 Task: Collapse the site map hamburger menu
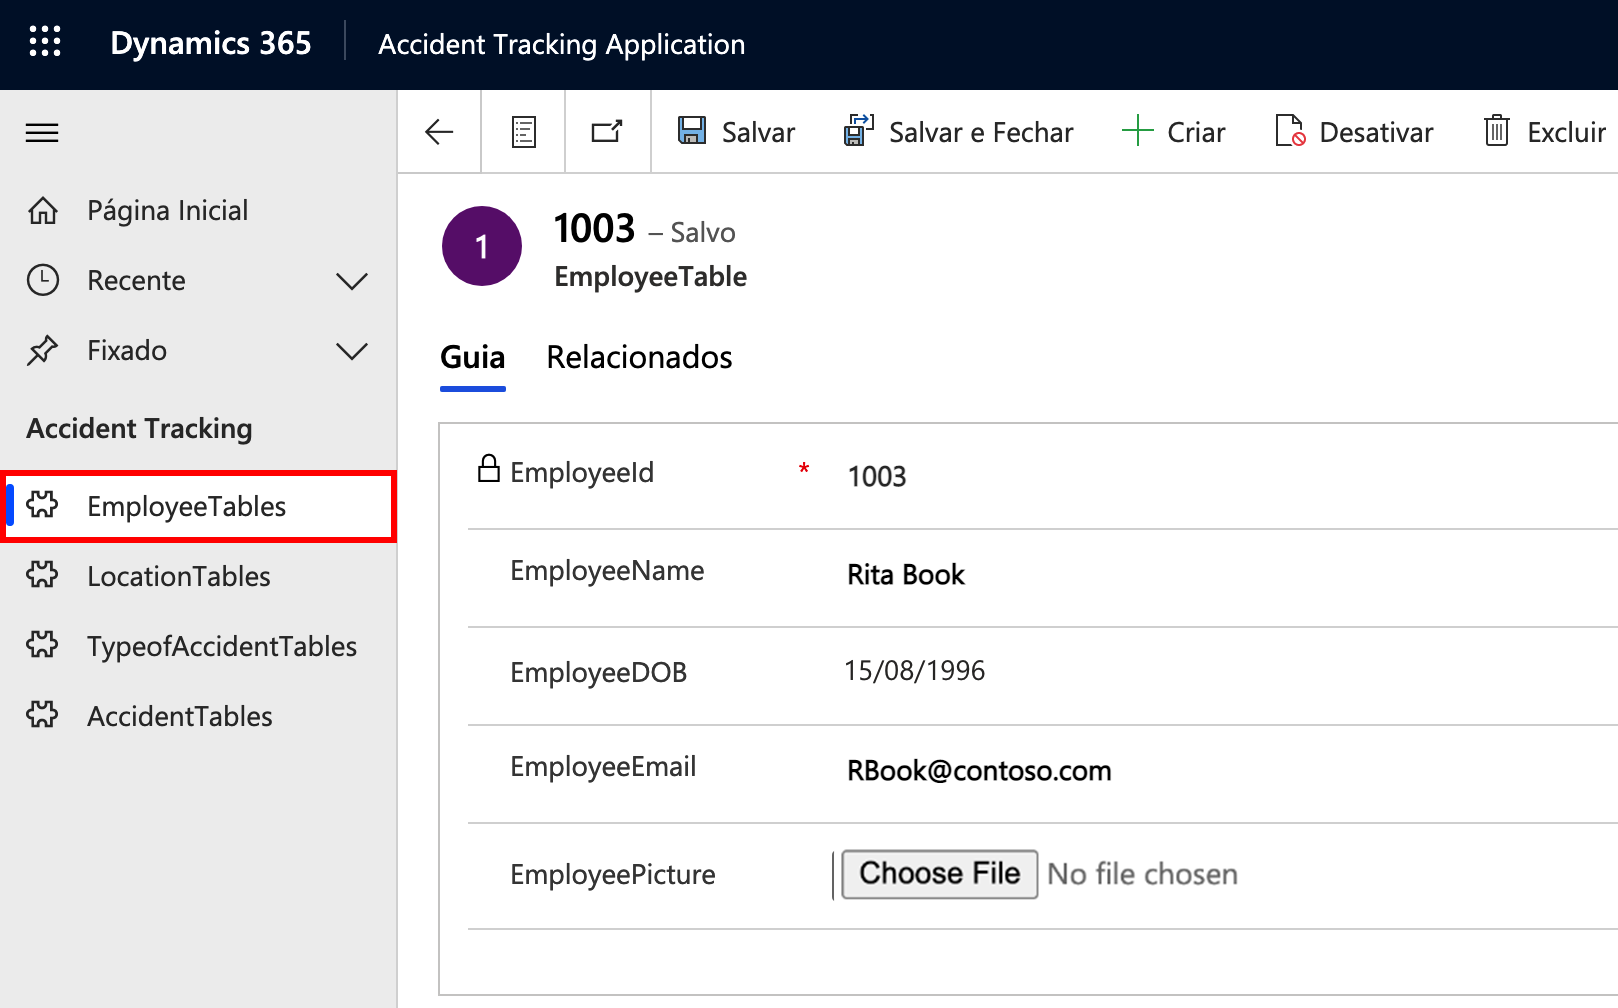pyautogui.click(x=42, y=133)
